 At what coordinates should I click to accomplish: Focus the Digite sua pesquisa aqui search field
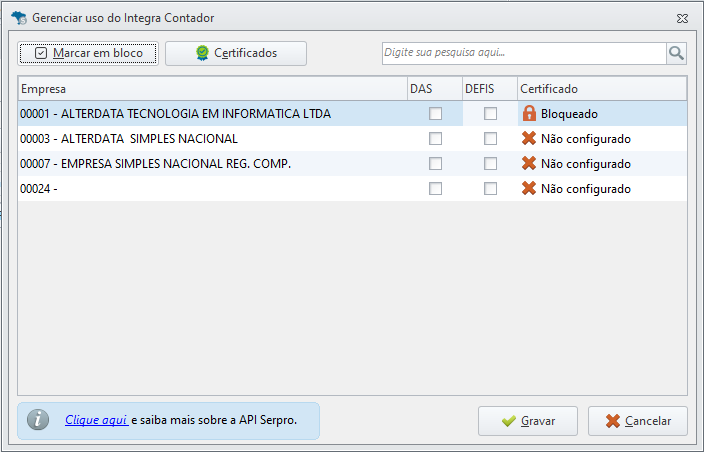pos(524,53)
